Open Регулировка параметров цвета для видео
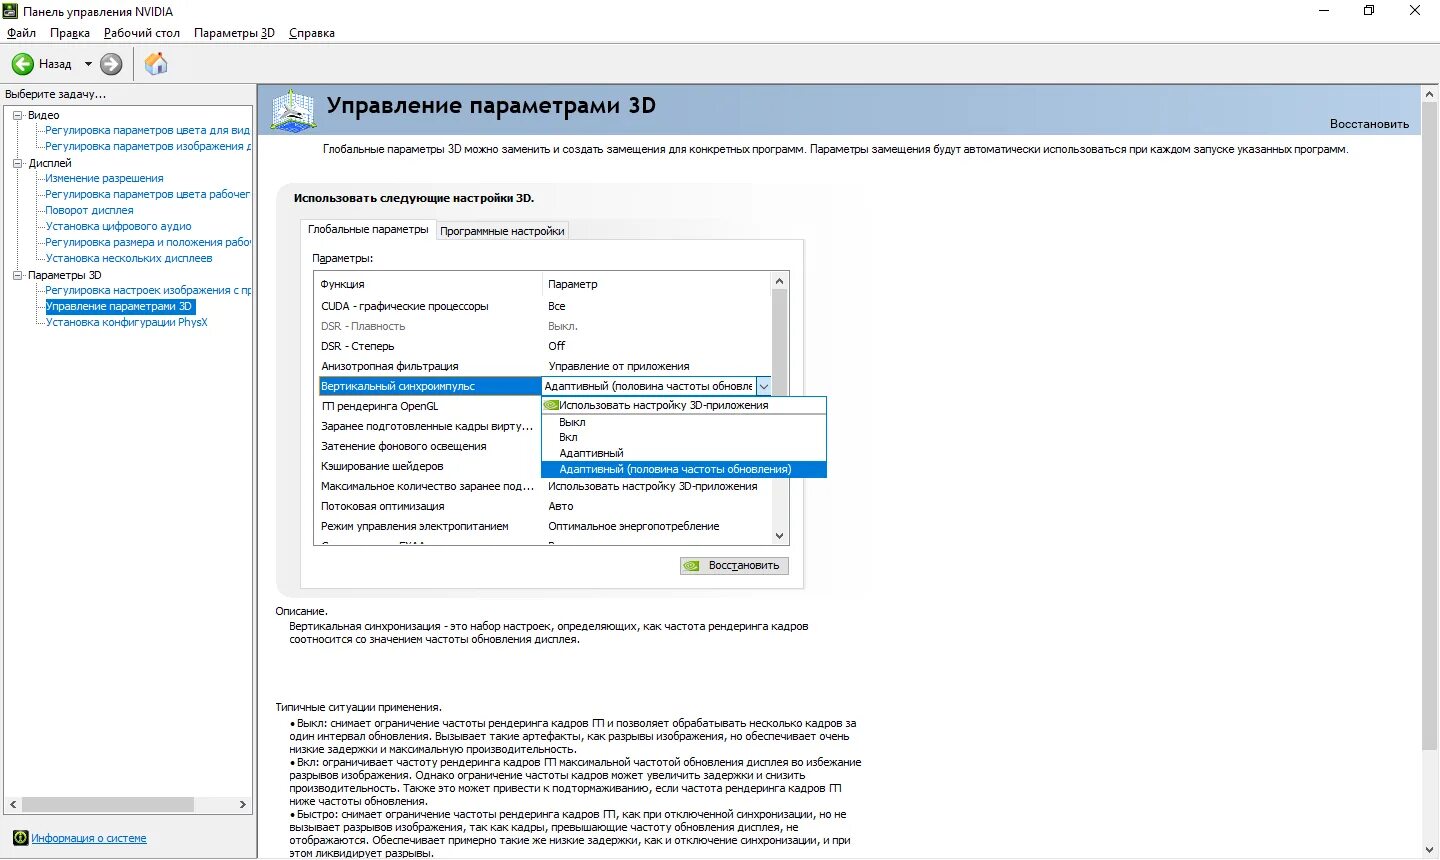The width and height of the screenshot is (1440, 860). (148, 130)
